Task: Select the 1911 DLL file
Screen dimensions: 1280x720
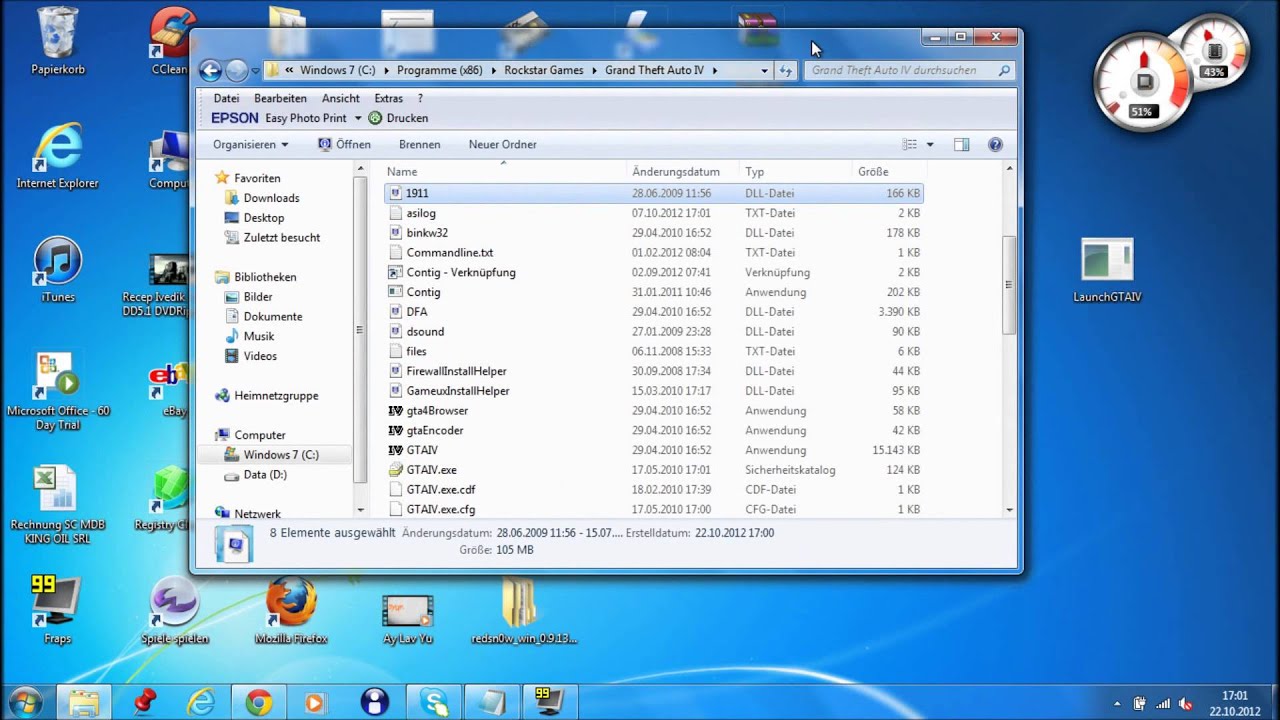Action: tap(654, 193)
